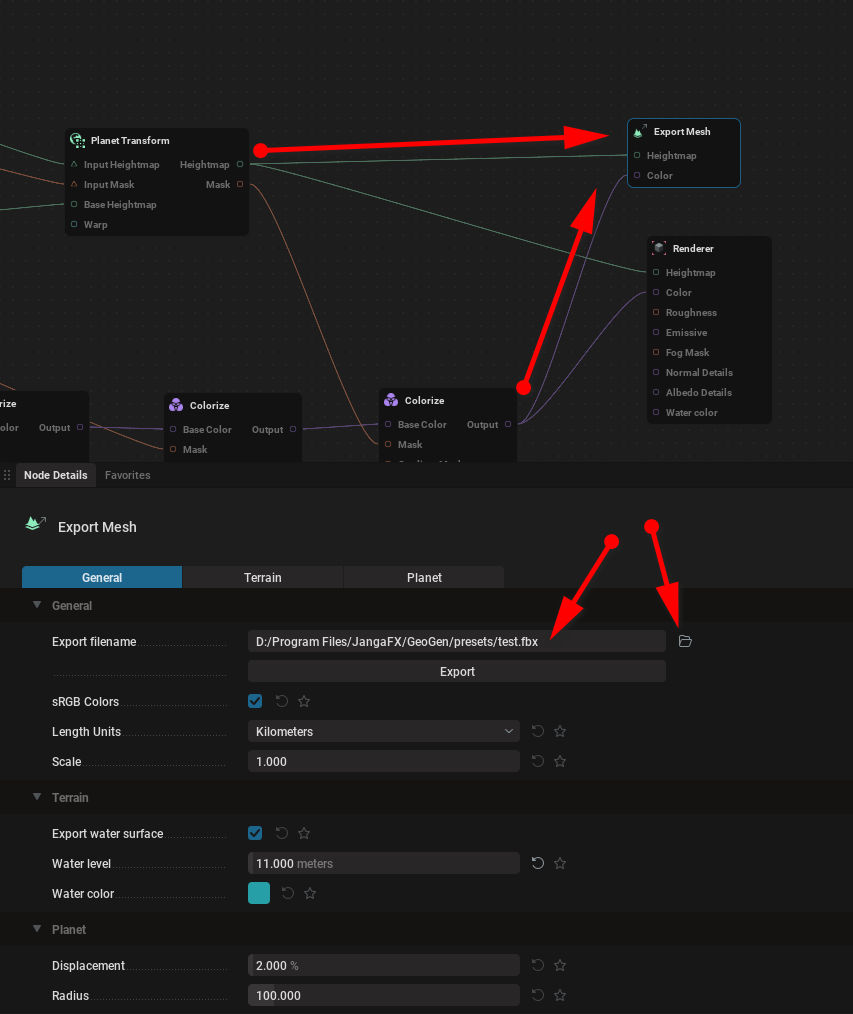The width and height of the screenshot is (853, 1014).
Task: Open the Terrain tab
Action: [x=262, y=577]
